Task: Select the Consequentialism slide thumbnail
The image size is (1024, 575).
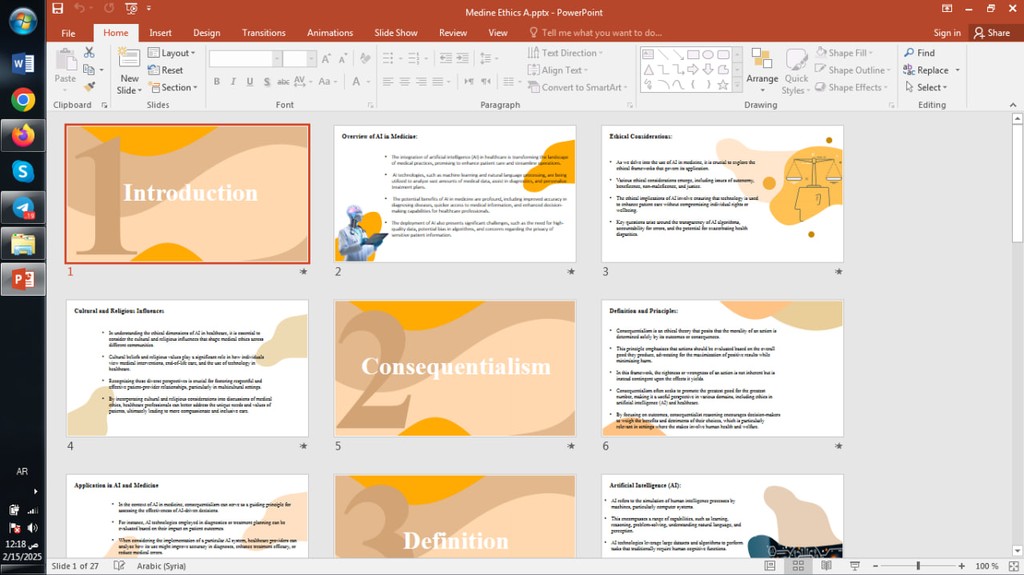Action: coord(455,369)
